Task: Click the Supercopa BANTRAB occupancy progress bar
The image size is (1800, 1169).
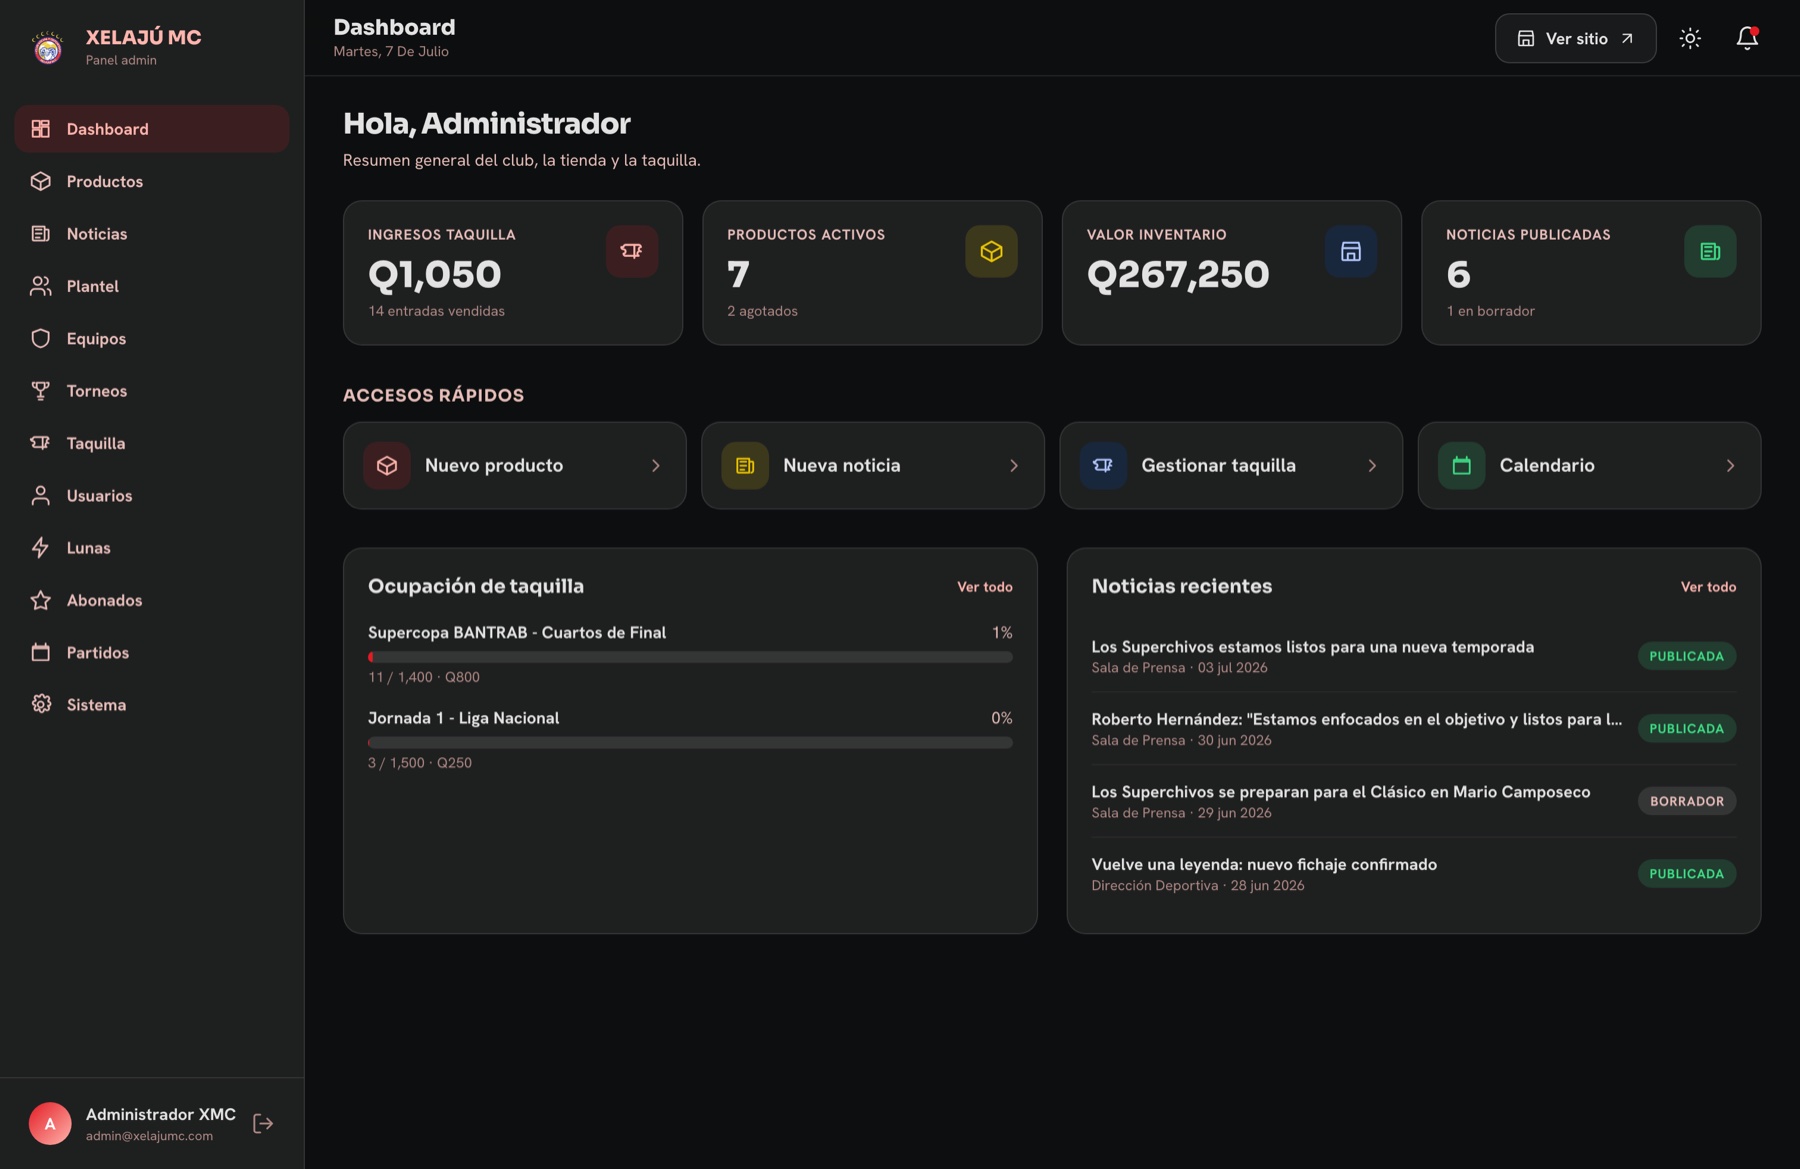Action: (690, 657)
